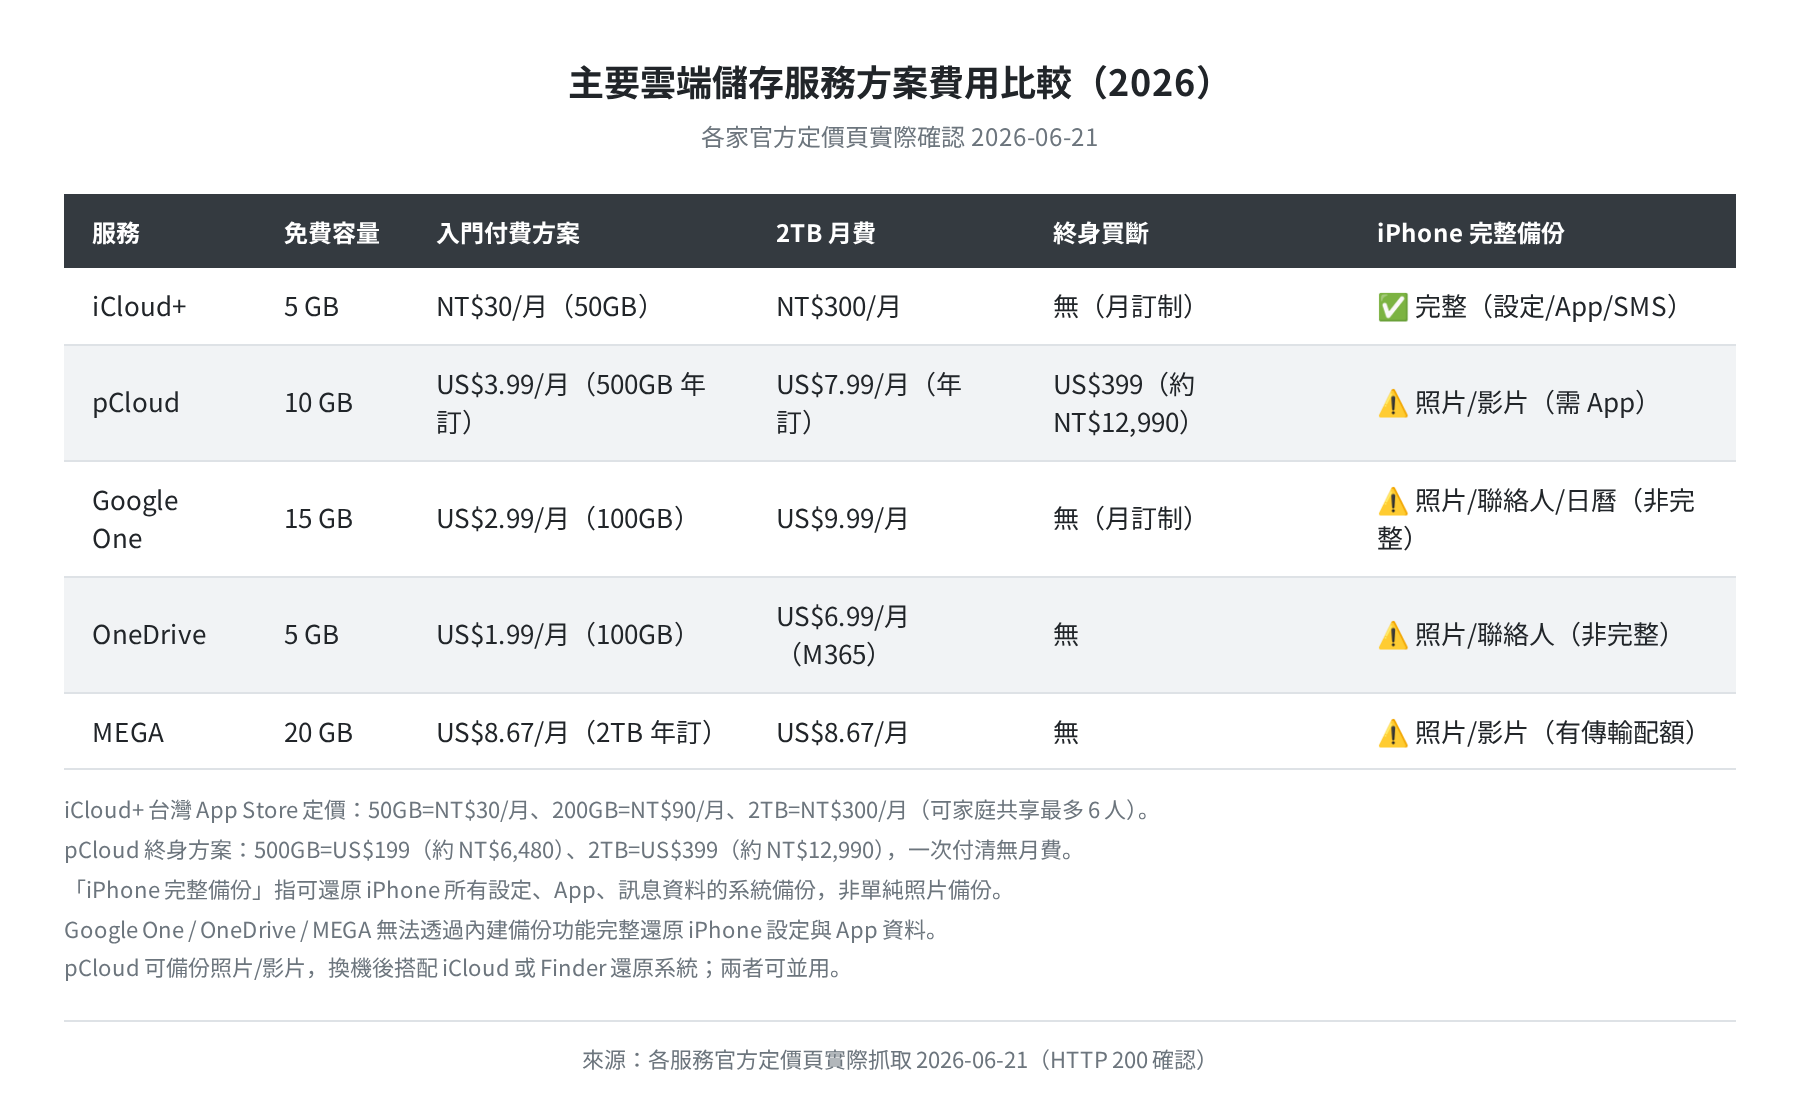Click the warning icon in pCloud row
The width and height of the screenshot is (1800, 1116).
pos(1392,403)
